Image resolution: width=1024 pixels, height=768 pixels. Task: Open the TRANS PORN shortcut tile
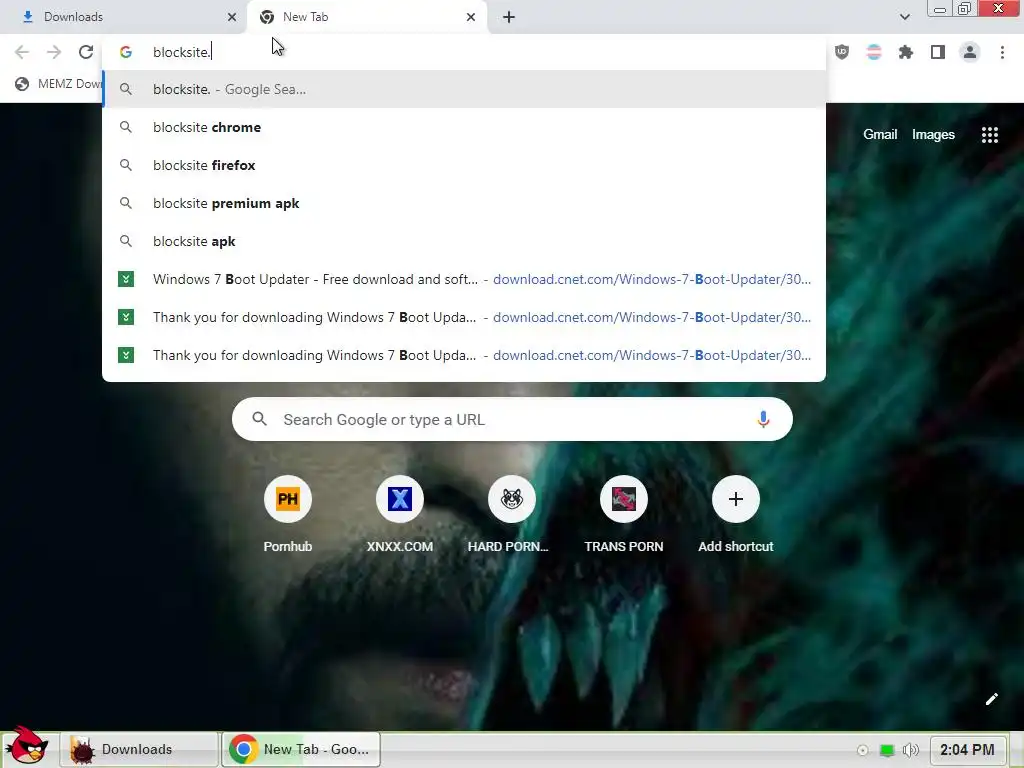(x=624, y=515)
